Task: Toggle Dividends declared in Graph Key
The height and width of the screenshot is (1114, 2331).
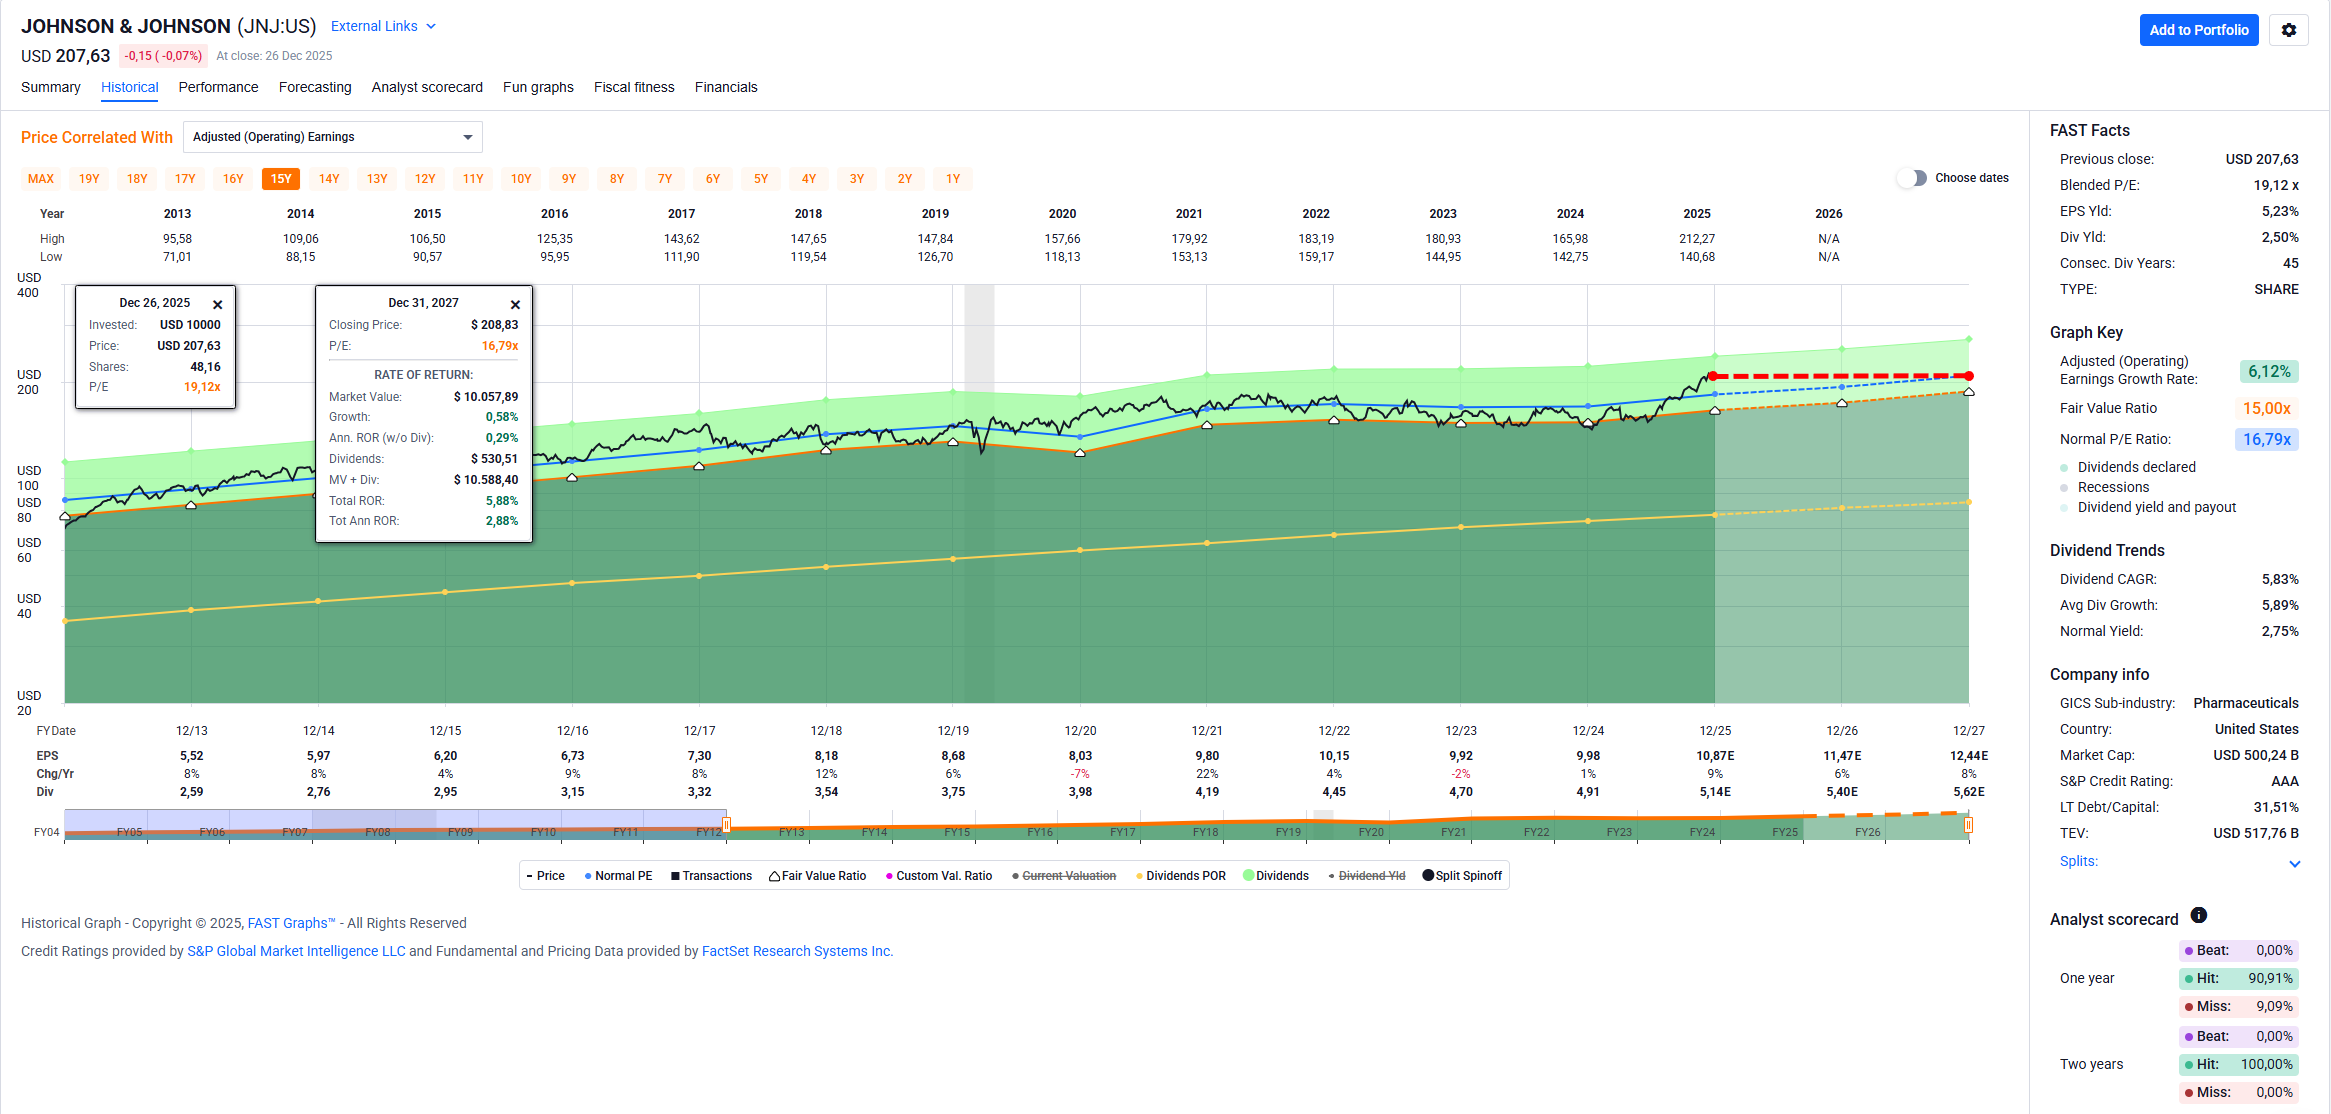Action: 2136,467
